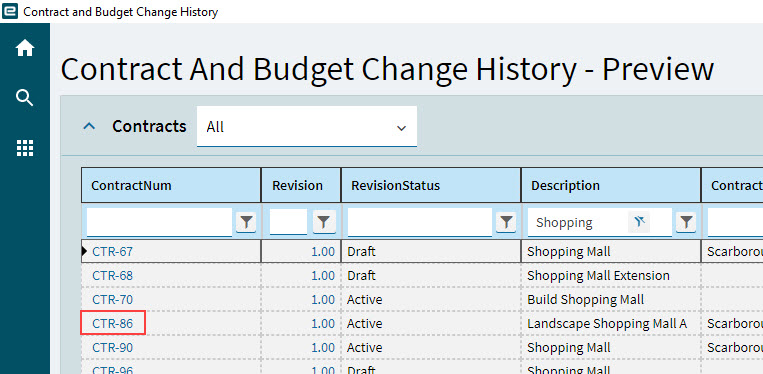
Task: Sort by Revision column header
Action: coord(301,185)
